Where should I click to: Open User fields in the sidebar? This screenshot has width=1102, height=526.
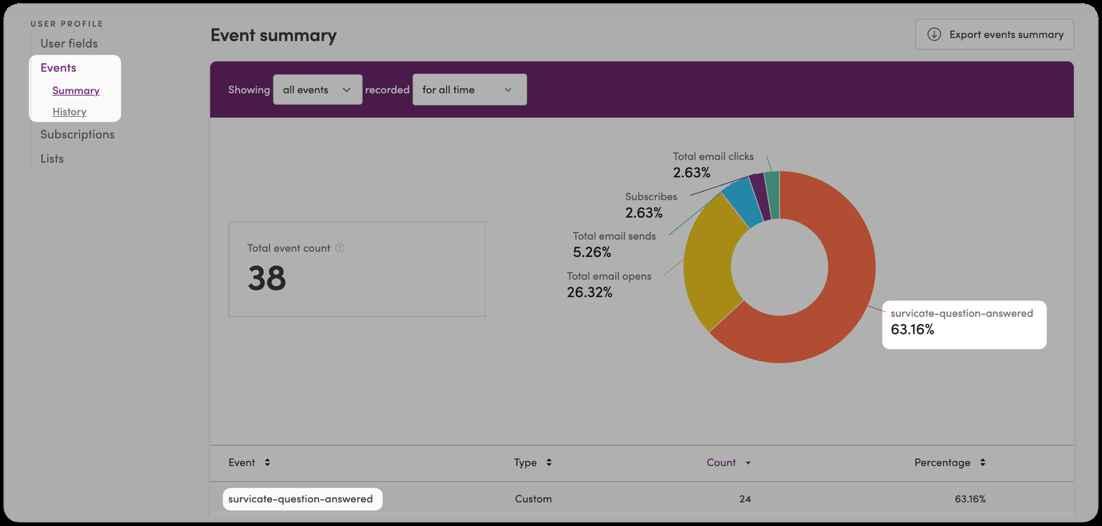point(69,44)
